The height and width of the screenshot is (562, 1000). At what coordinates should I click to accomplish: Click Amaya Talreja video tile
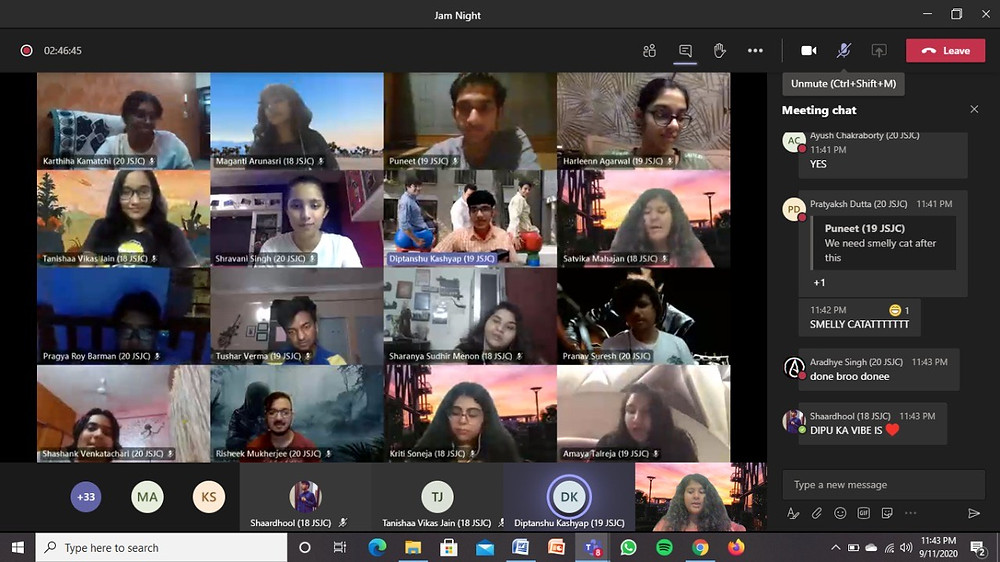click(x=643, y=413)
